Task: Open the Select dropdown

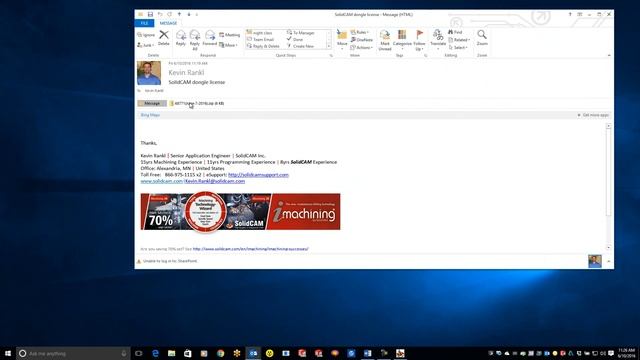Action: point(458,48)
